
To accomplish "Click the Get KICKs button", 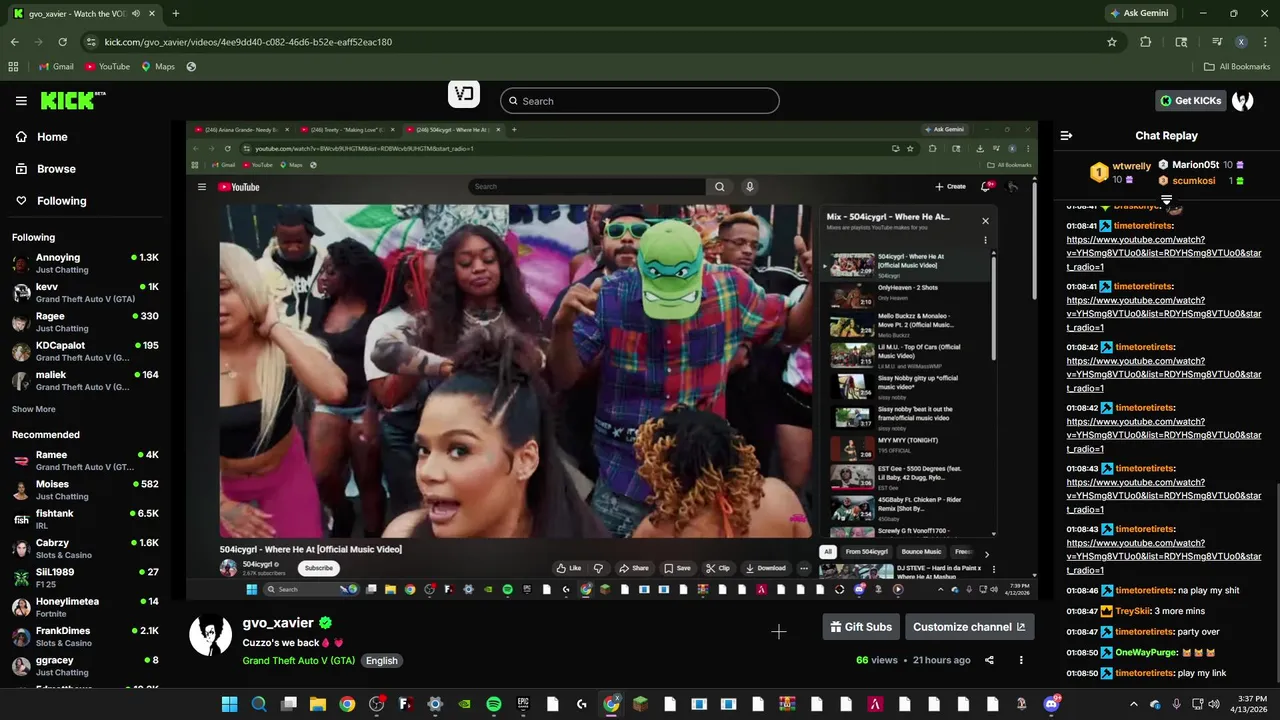I will (x=1190, y=101).
